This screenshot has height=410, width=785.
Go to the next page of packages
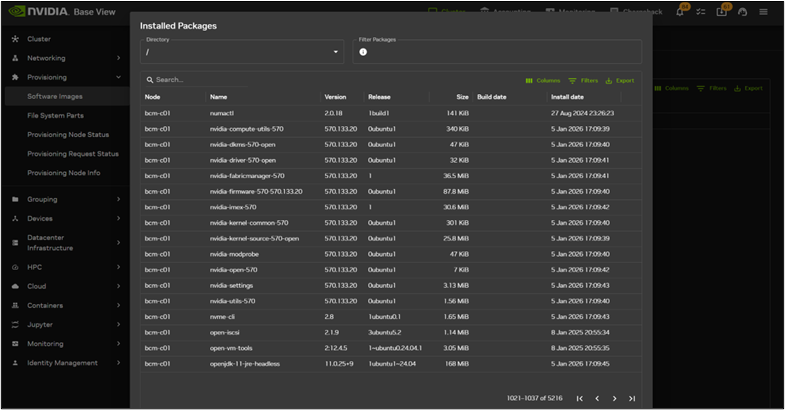(x=614, y=398)
